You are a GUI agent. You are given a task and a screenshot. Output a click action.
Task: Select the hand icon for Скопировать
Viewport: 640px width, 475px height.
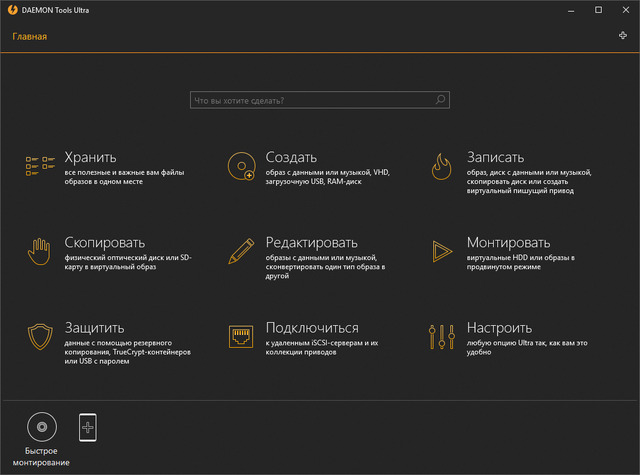[40, 250]
